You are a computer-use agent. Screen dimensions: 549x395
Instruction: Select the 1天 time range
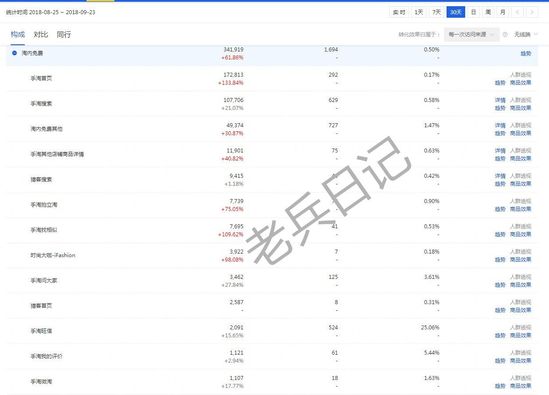pos(419,12)
